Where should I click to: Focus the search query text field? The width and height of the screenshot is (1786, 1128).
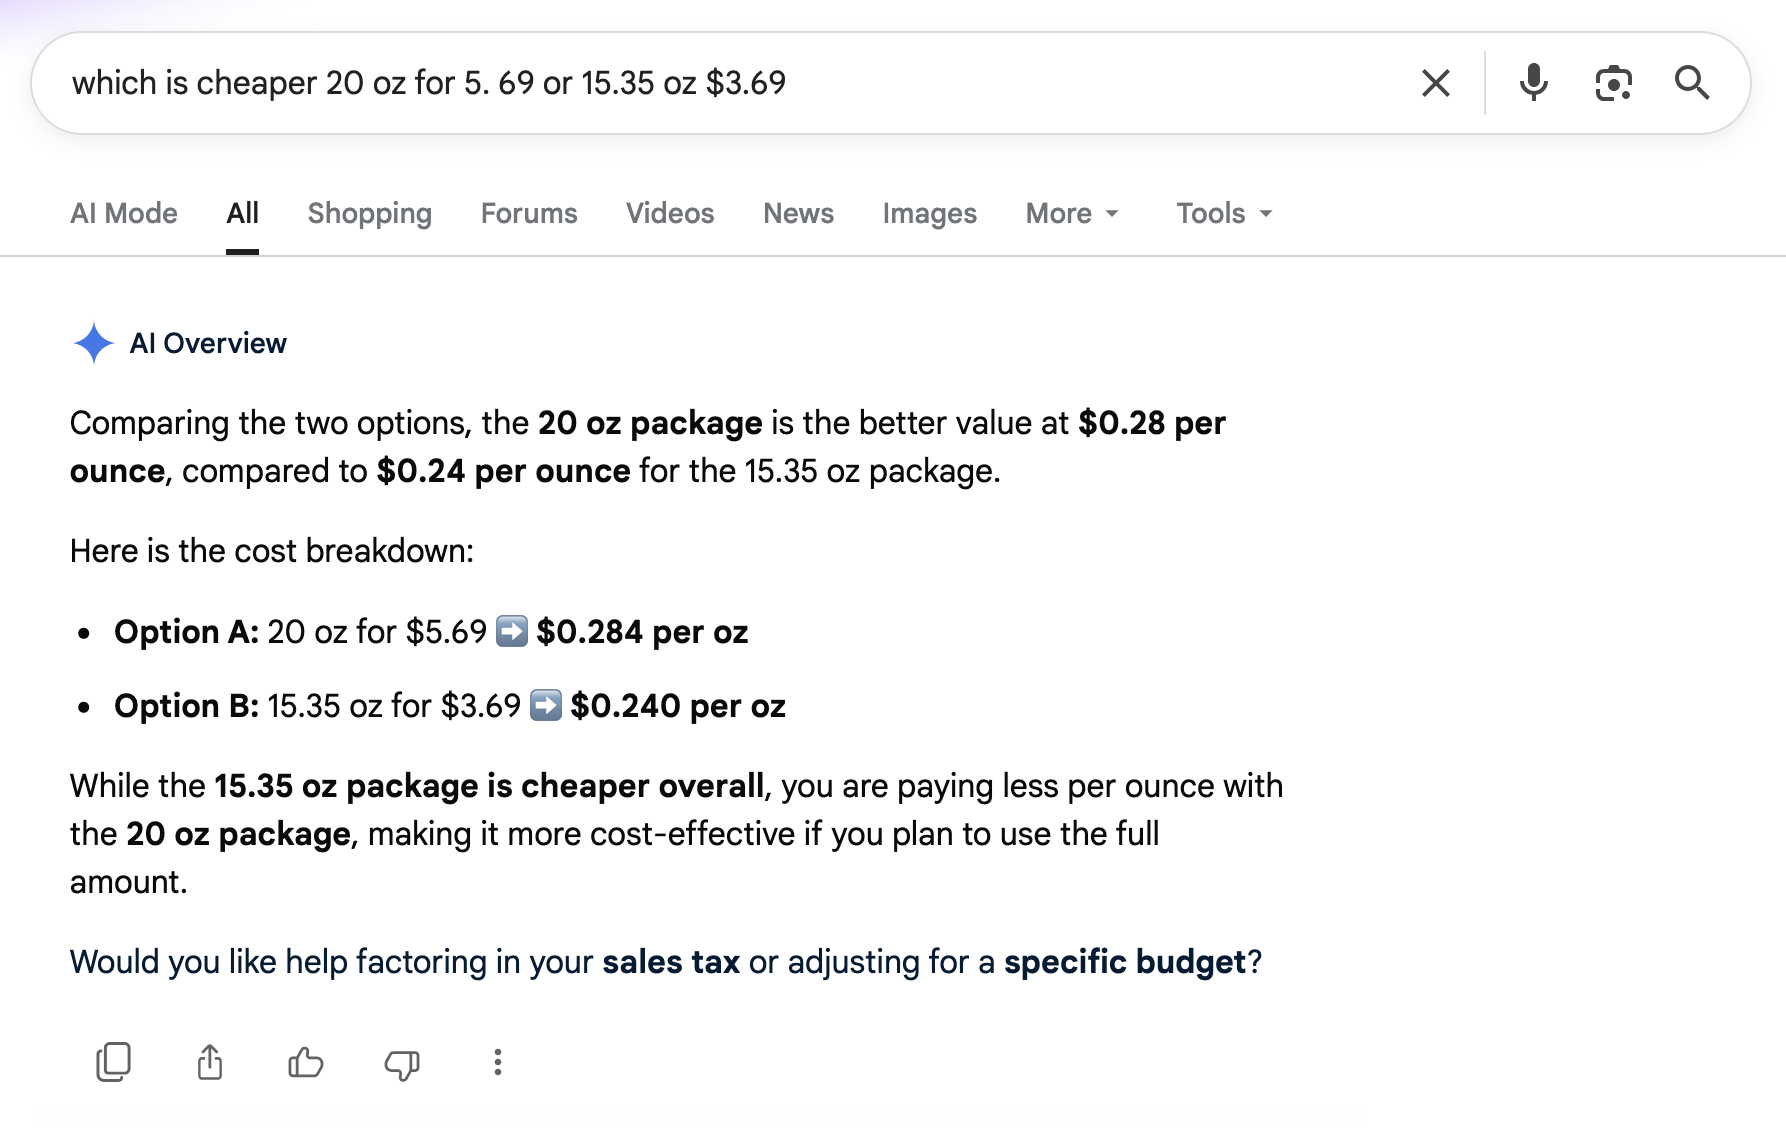point(730,83)
